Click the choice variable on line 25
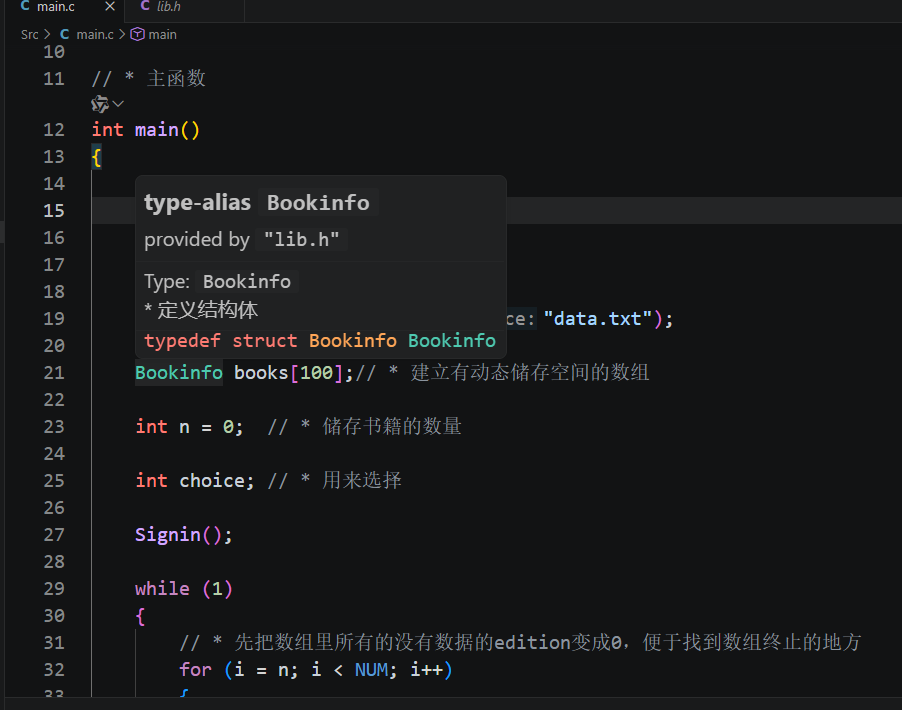This screenshot has height=710, width=902. point(212,480)
